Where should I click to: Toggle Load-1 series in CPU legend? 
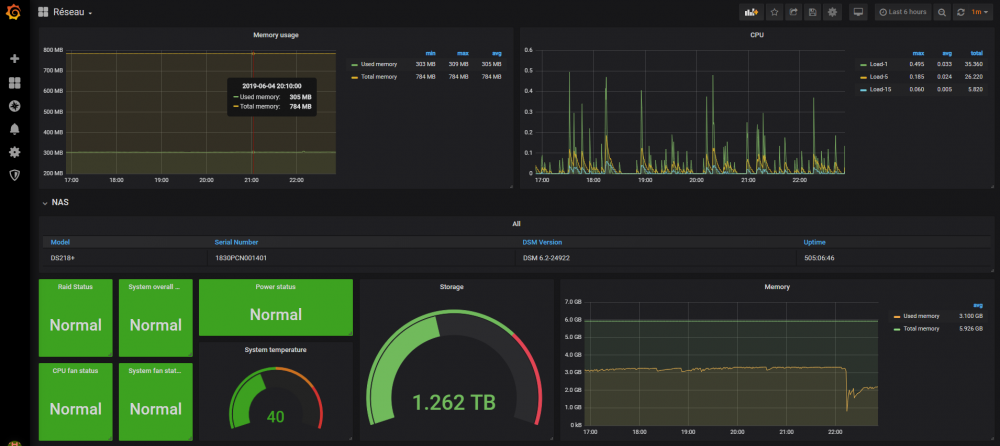(x=876, y=64)
